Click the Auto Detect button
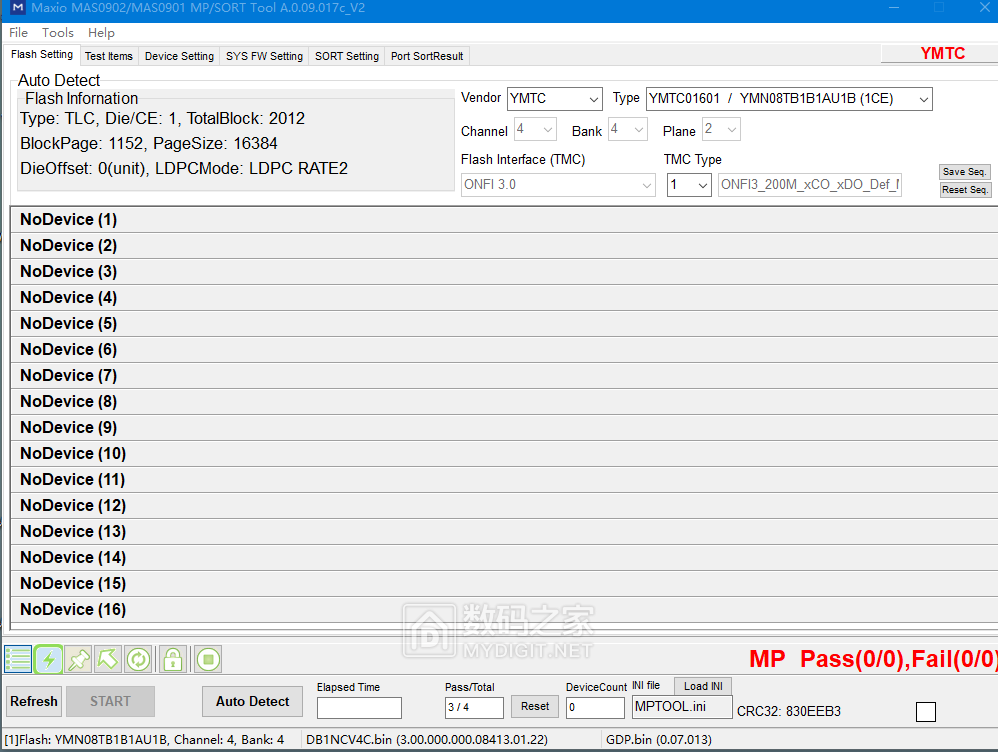The width and height of the screenshot is (998, 752). [252, 701]
